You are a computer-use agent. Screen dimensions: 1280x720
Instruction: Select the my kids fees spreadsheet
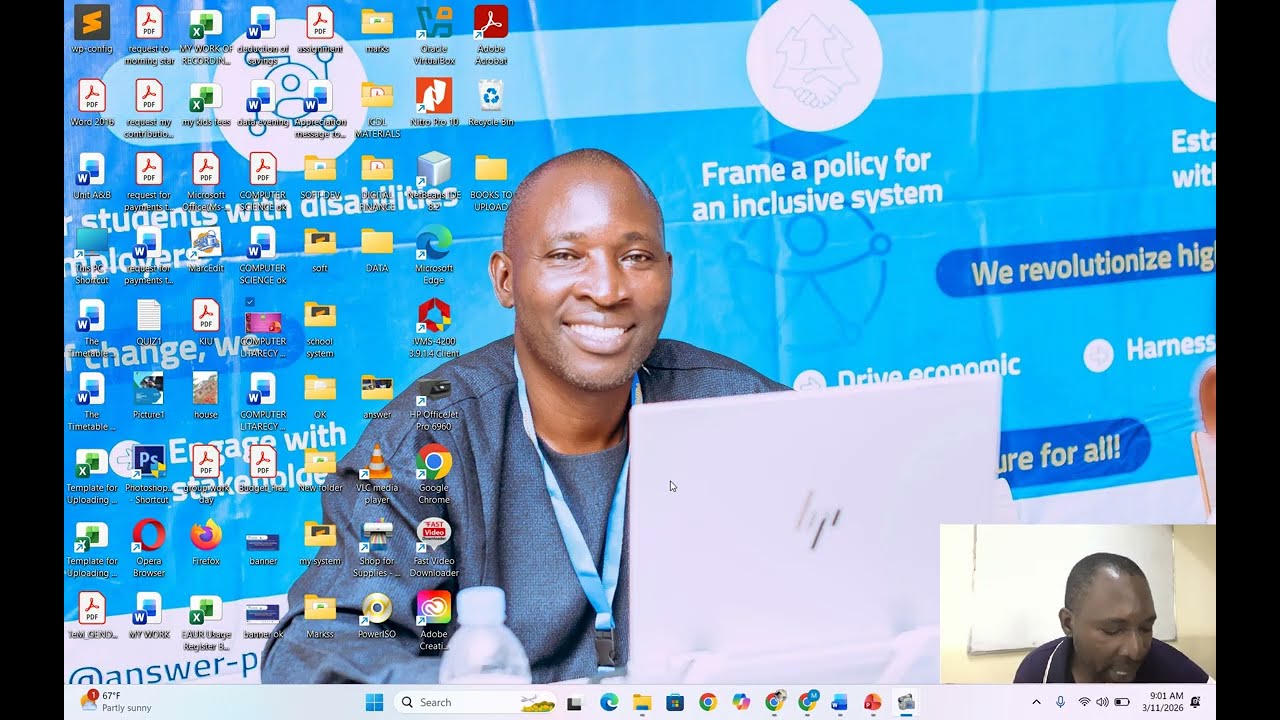206,103
